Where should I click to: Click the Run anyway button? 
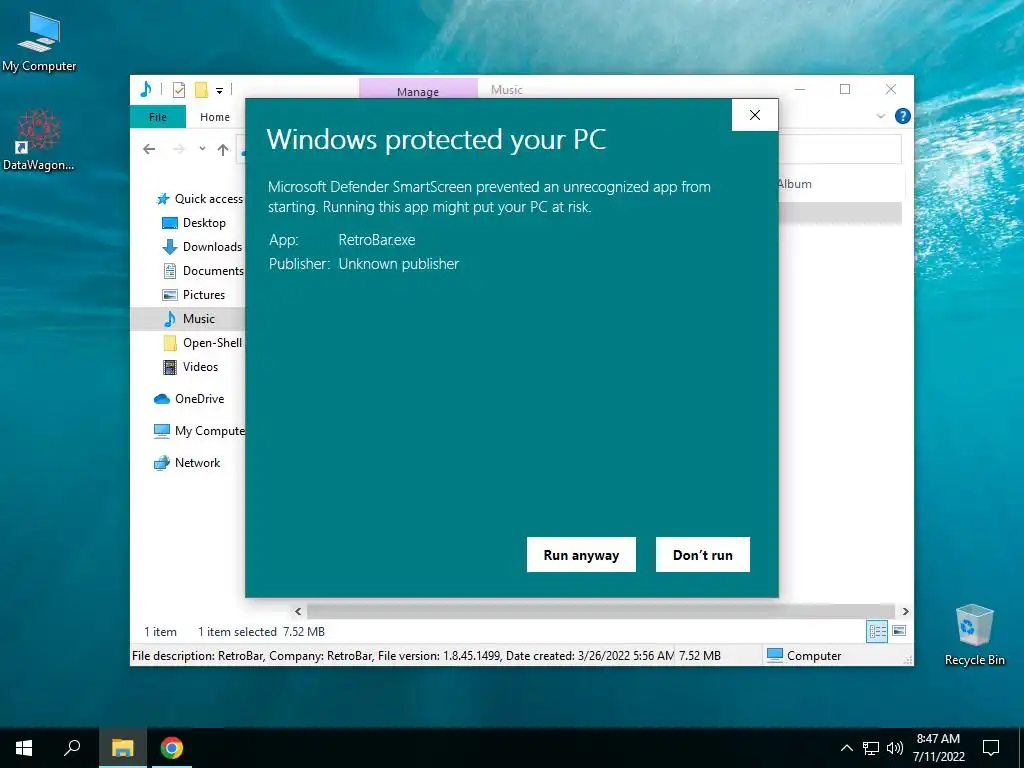[x=581, y=554]
